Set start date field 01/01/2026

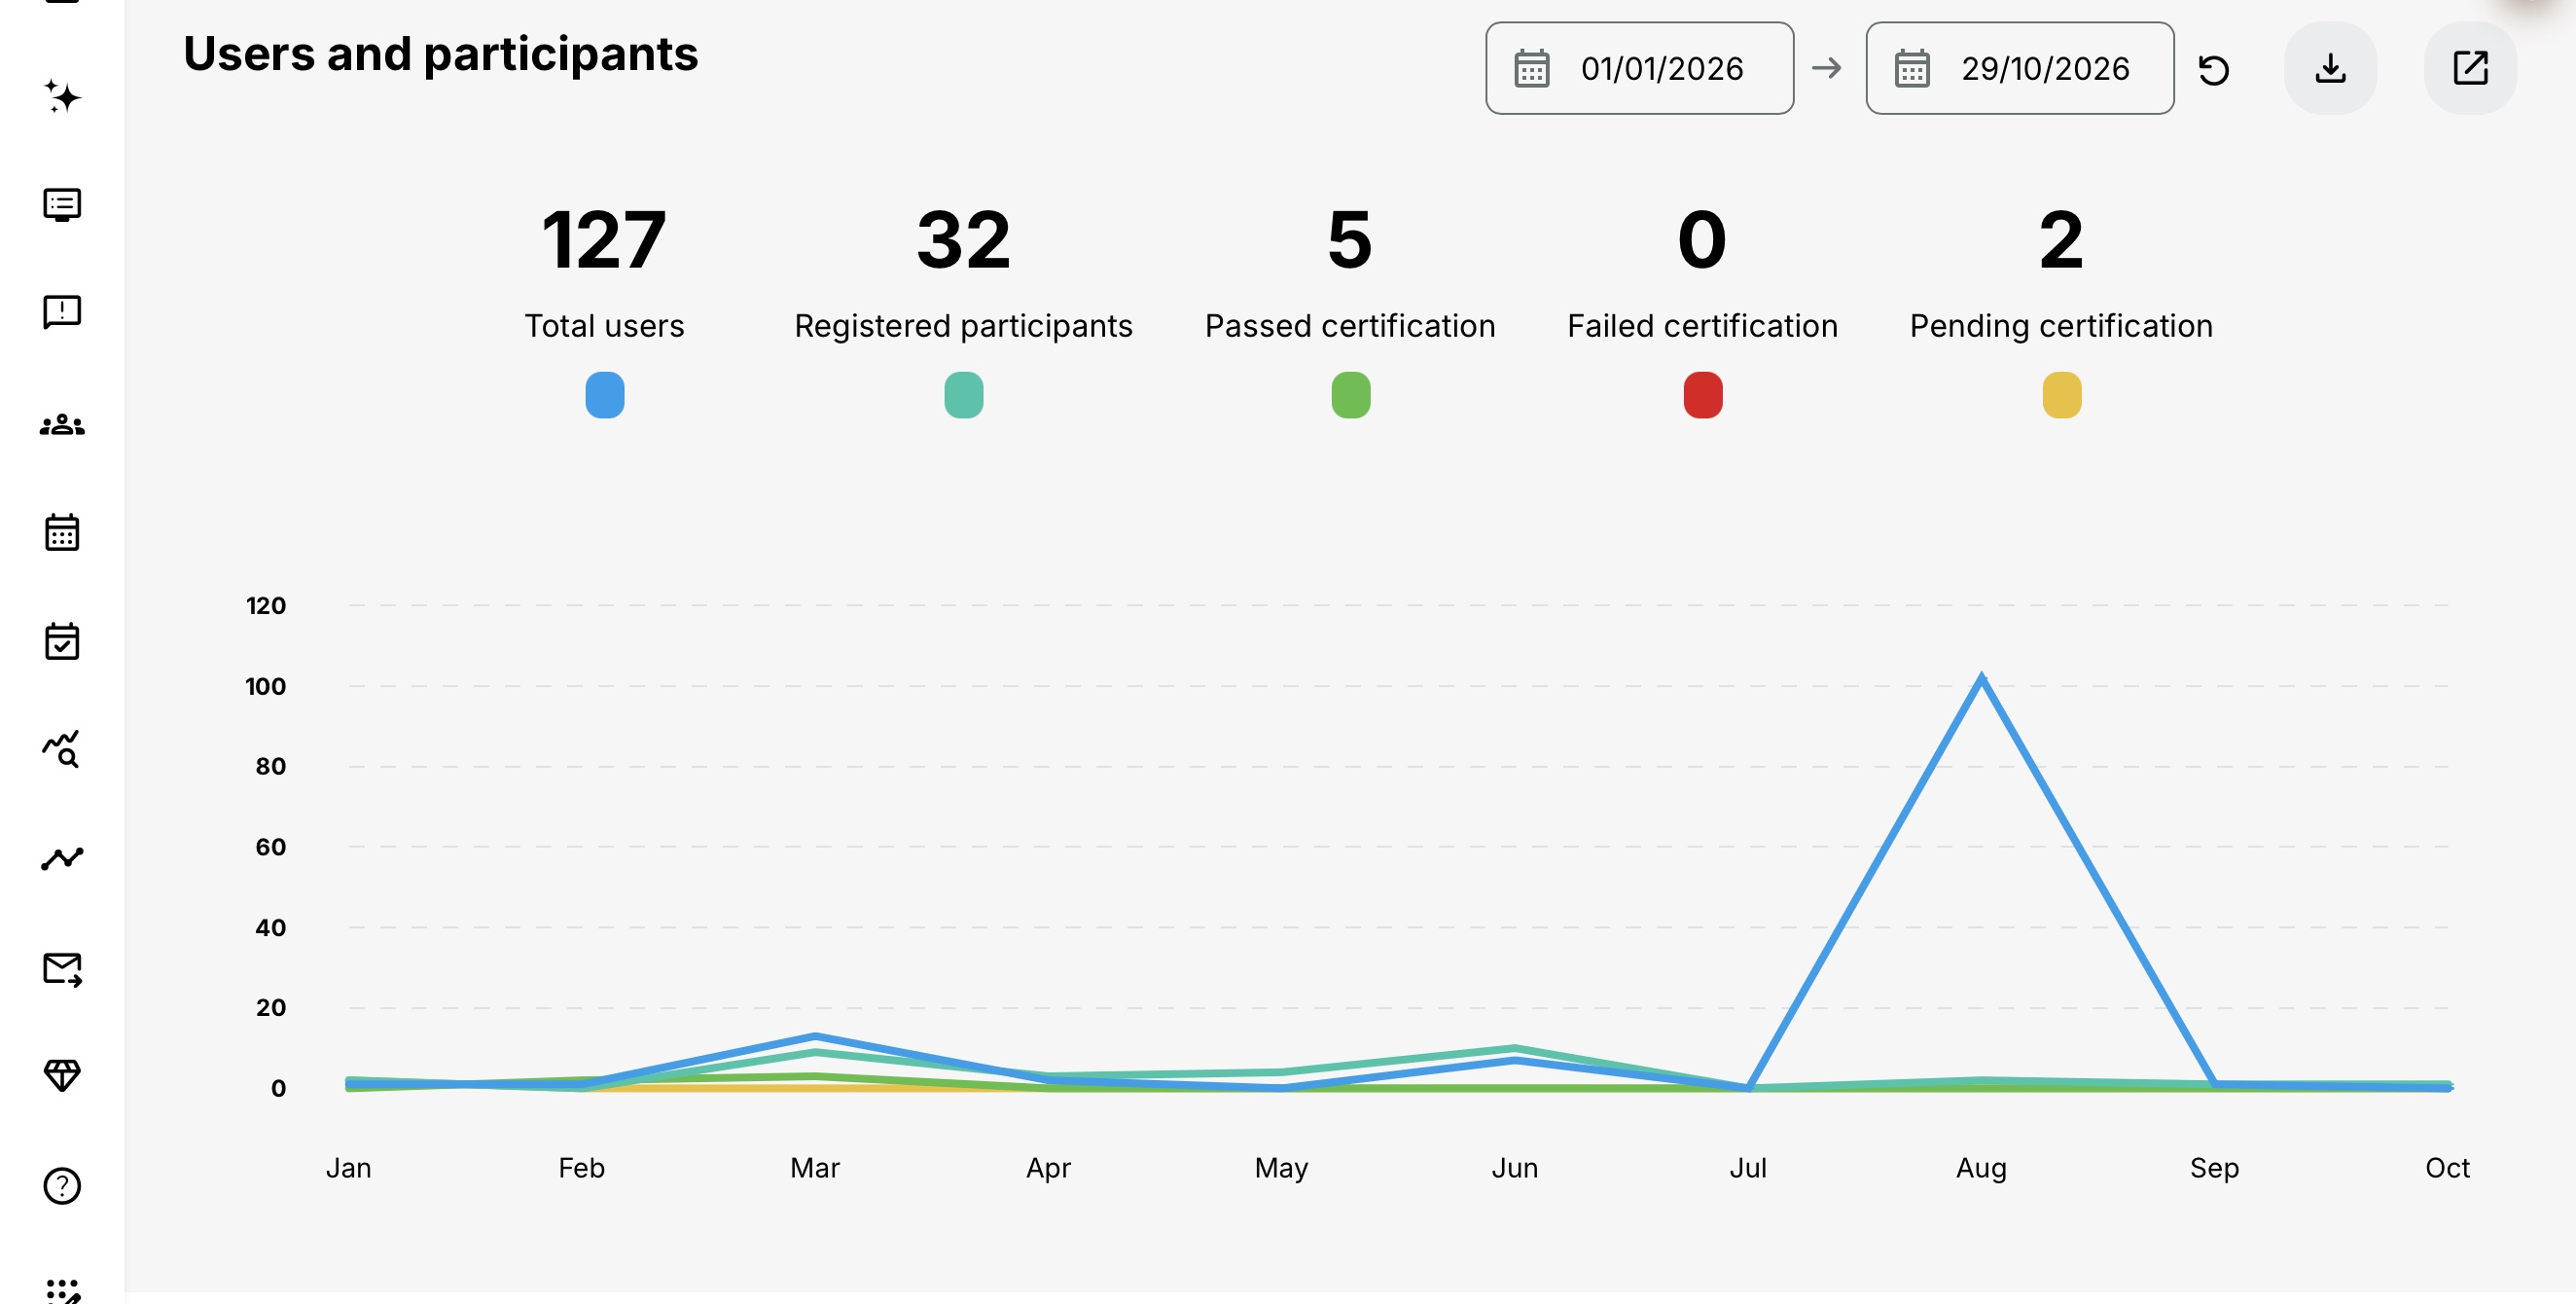(1640, 68)
